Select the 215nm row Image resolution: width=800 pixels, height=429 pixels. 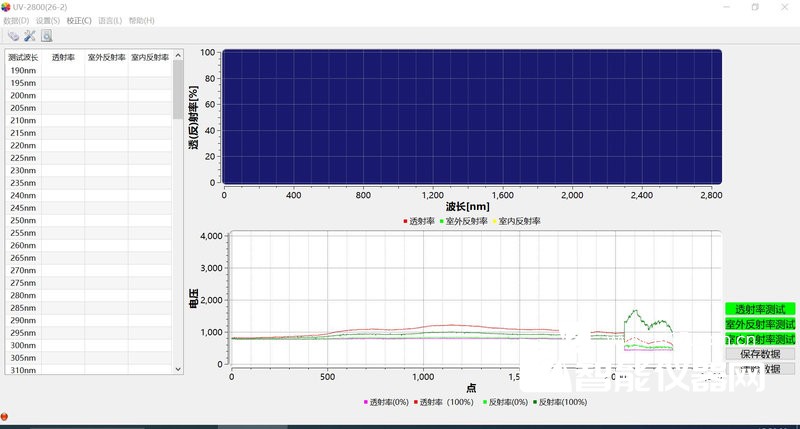pyautogui.click(x=89, y=133)
